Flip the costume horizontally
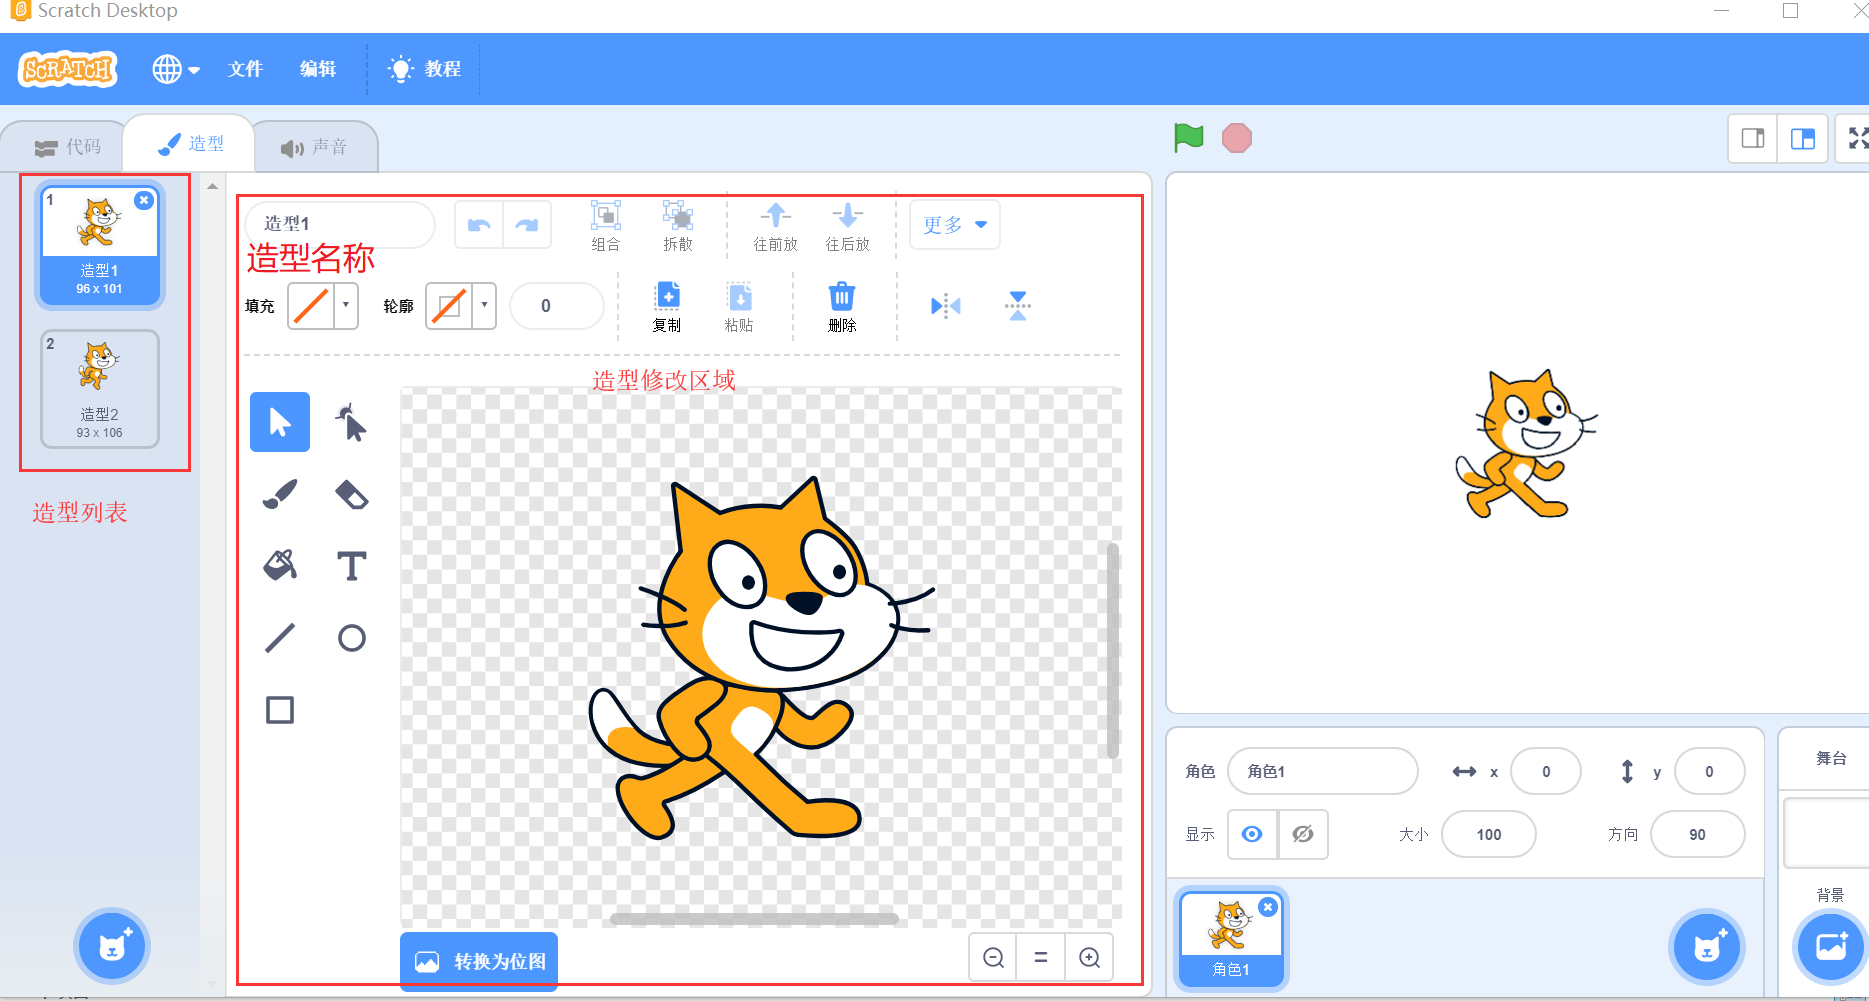This screenshot has width=1869, height=1001. [946, 306]
